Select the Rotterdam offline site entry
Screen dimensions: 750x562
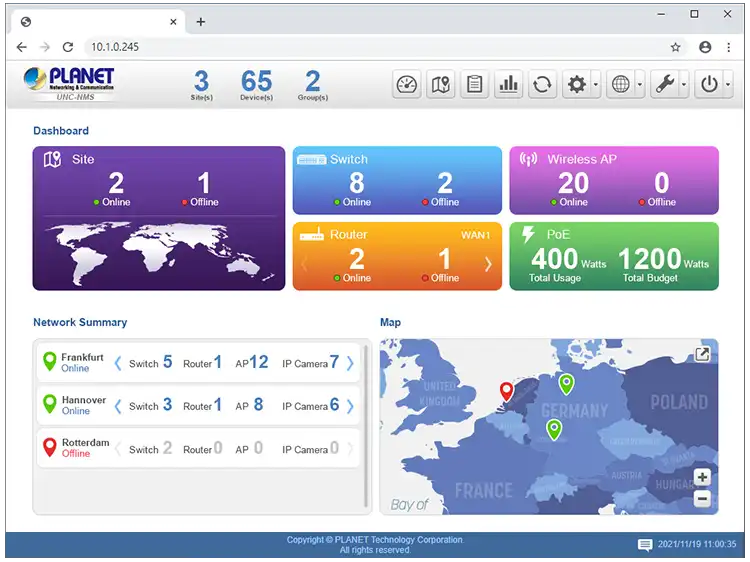pyautogui.click(x=84, y=448)
